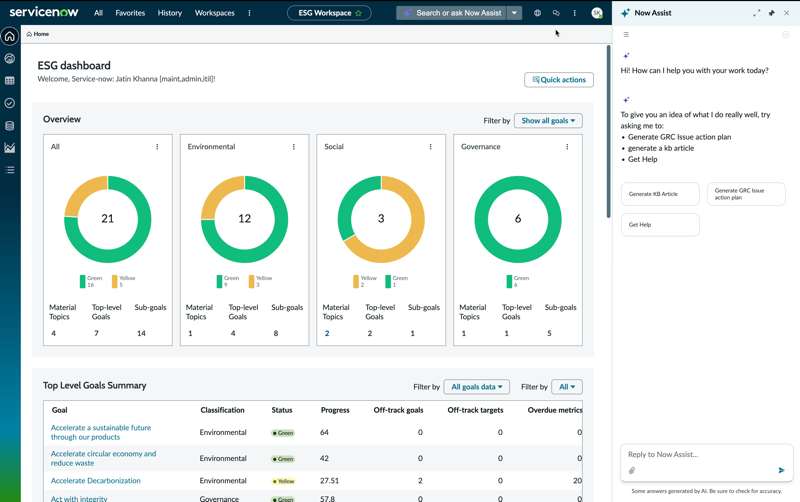The width and height of the screenshot is (800, 502).
Task: Open the search bar dropdown arrow
Action: [514, 13]
